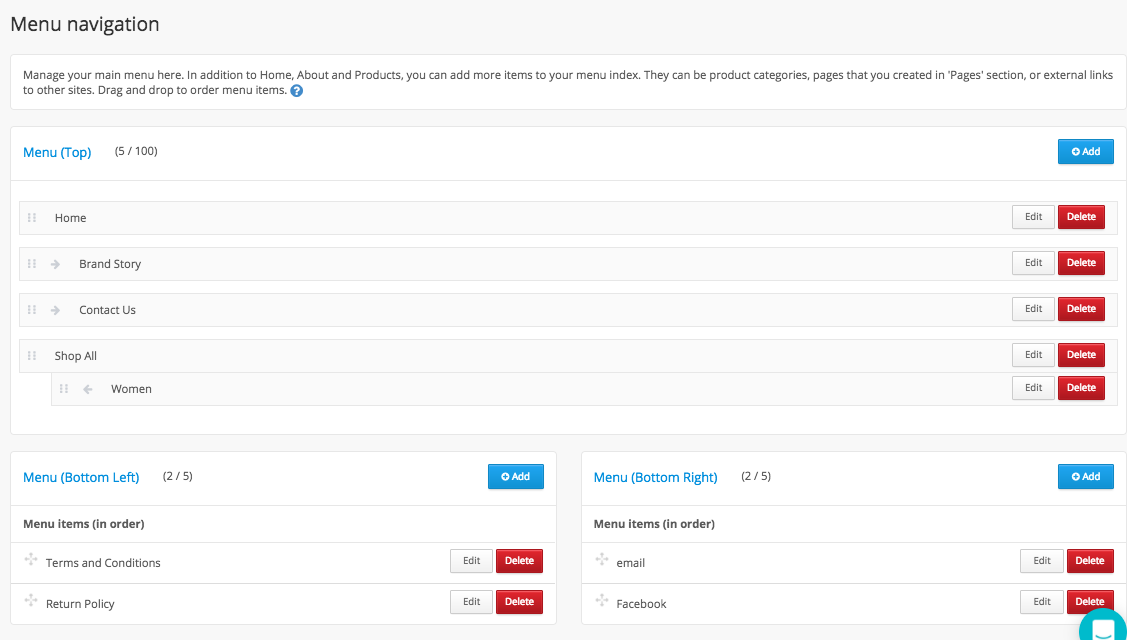Delete the Brand Story menu item

point(1081,263)
